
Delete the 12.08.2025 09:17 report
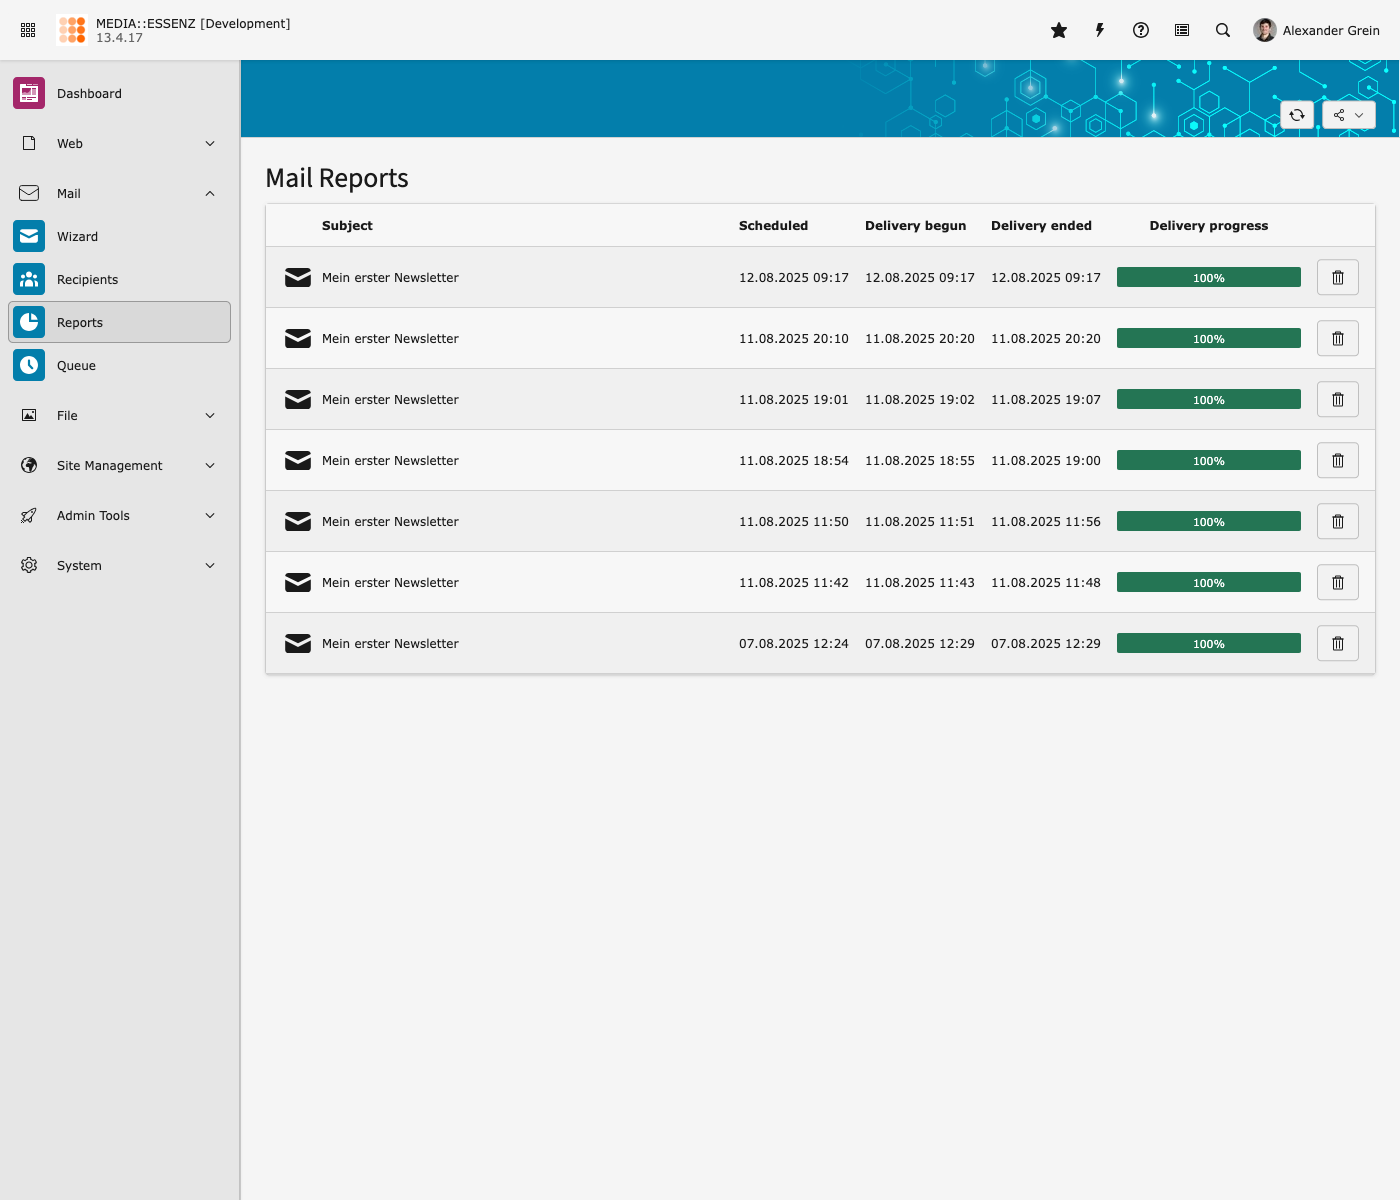click(1337, 278)
